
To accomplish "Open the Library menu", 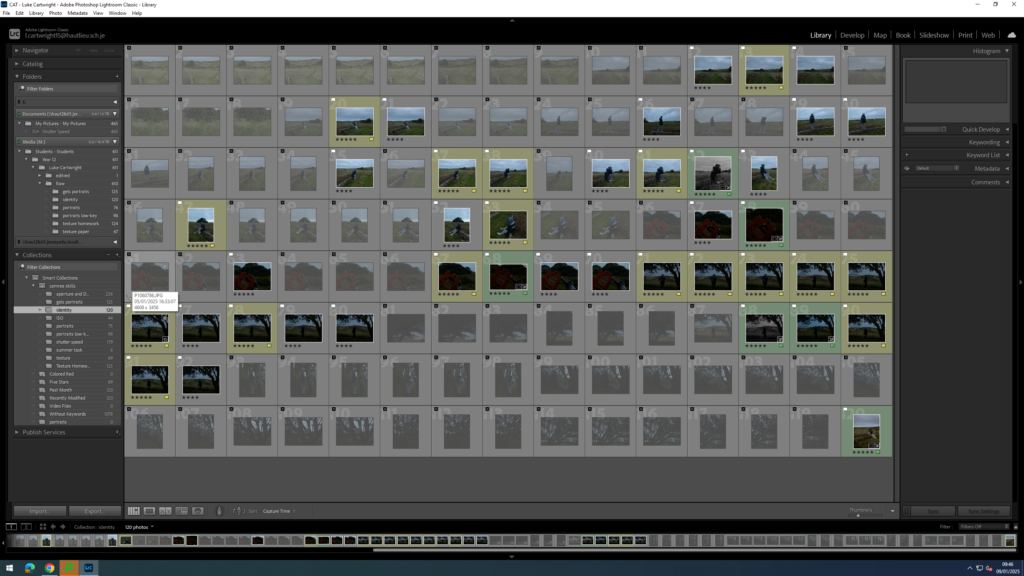I will coord(36,13).
